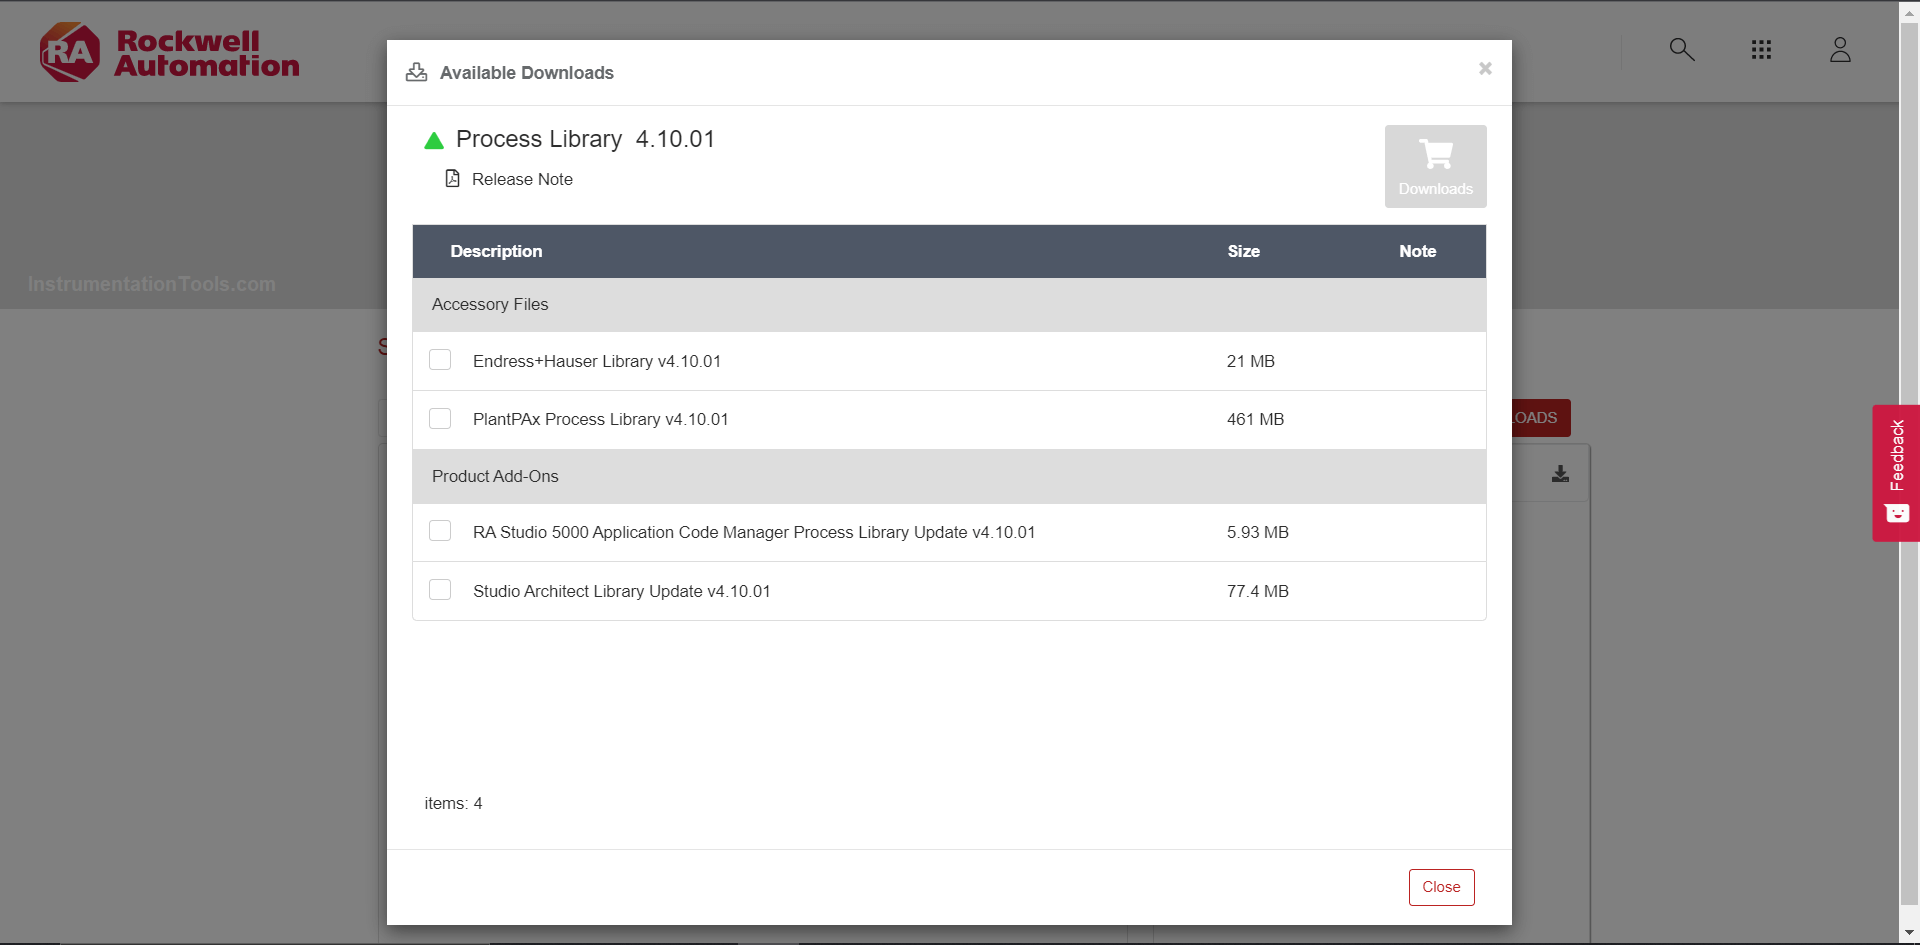Click the 21 MB size value
Viewport: 1920px width, 945px height.
point(1250,361)
